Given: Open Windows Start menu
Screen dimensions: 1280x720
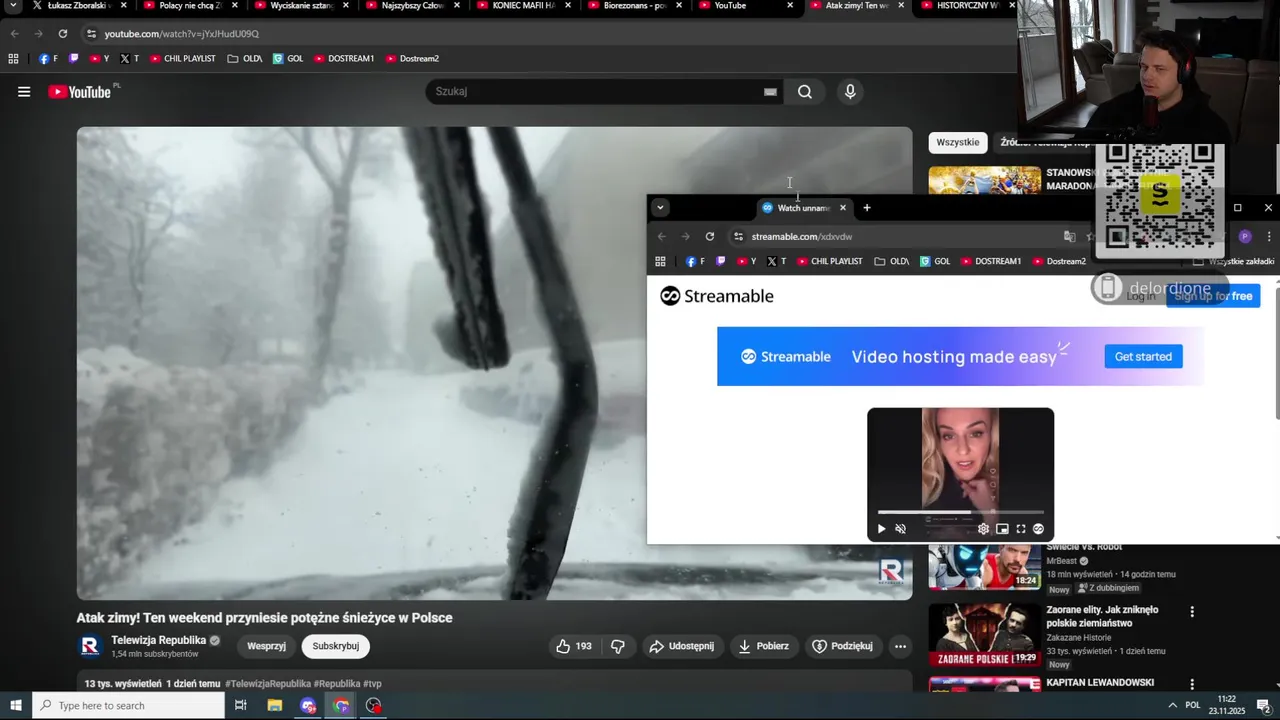Looking at the screenshot, I should 16,706.
